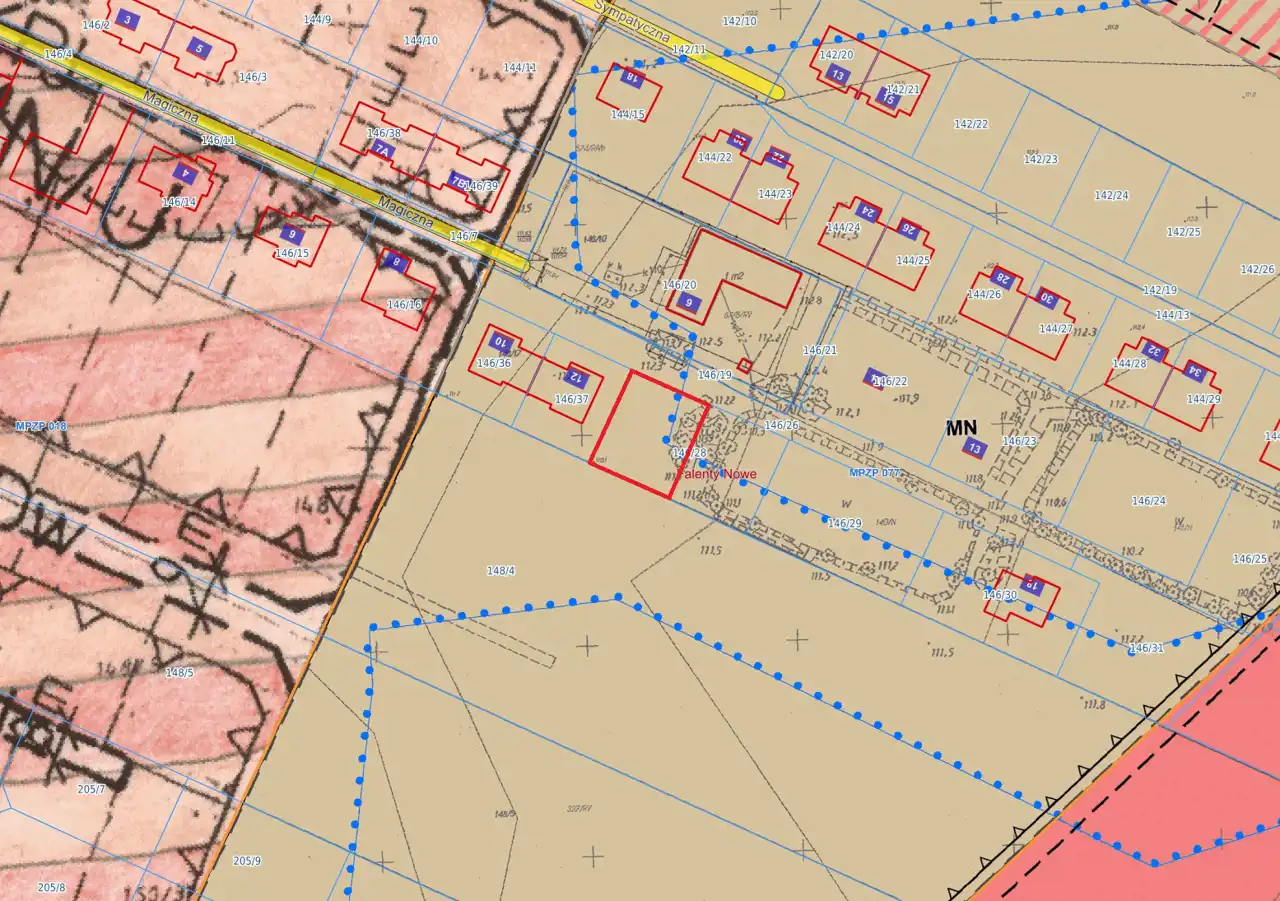Select house number marker 28

coord(1002,278)
